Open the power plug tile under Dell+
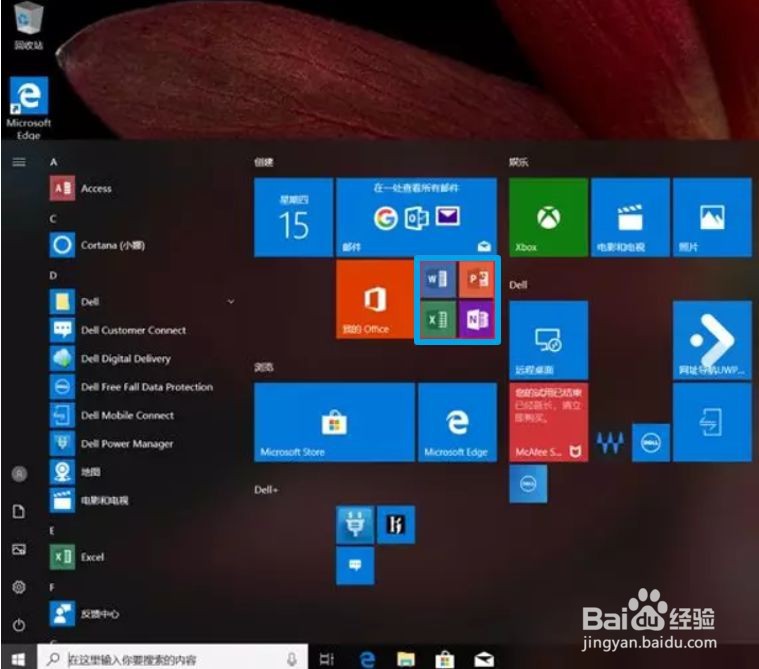The width and height of the screenshot is (759, 669). pyautogui.click(x=355, y=524)
